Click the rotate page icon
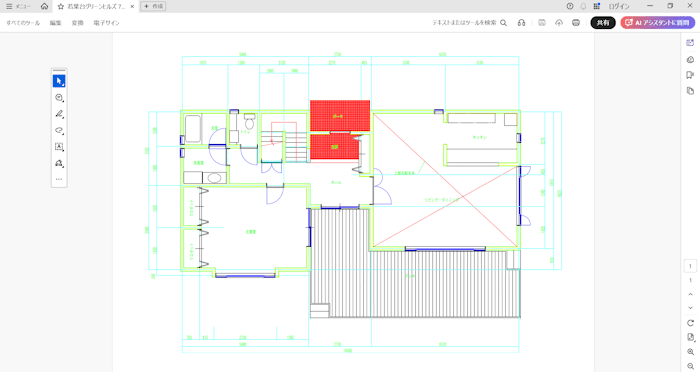Image resolution: width=700 pixels, height=372 pixels. 690,323
